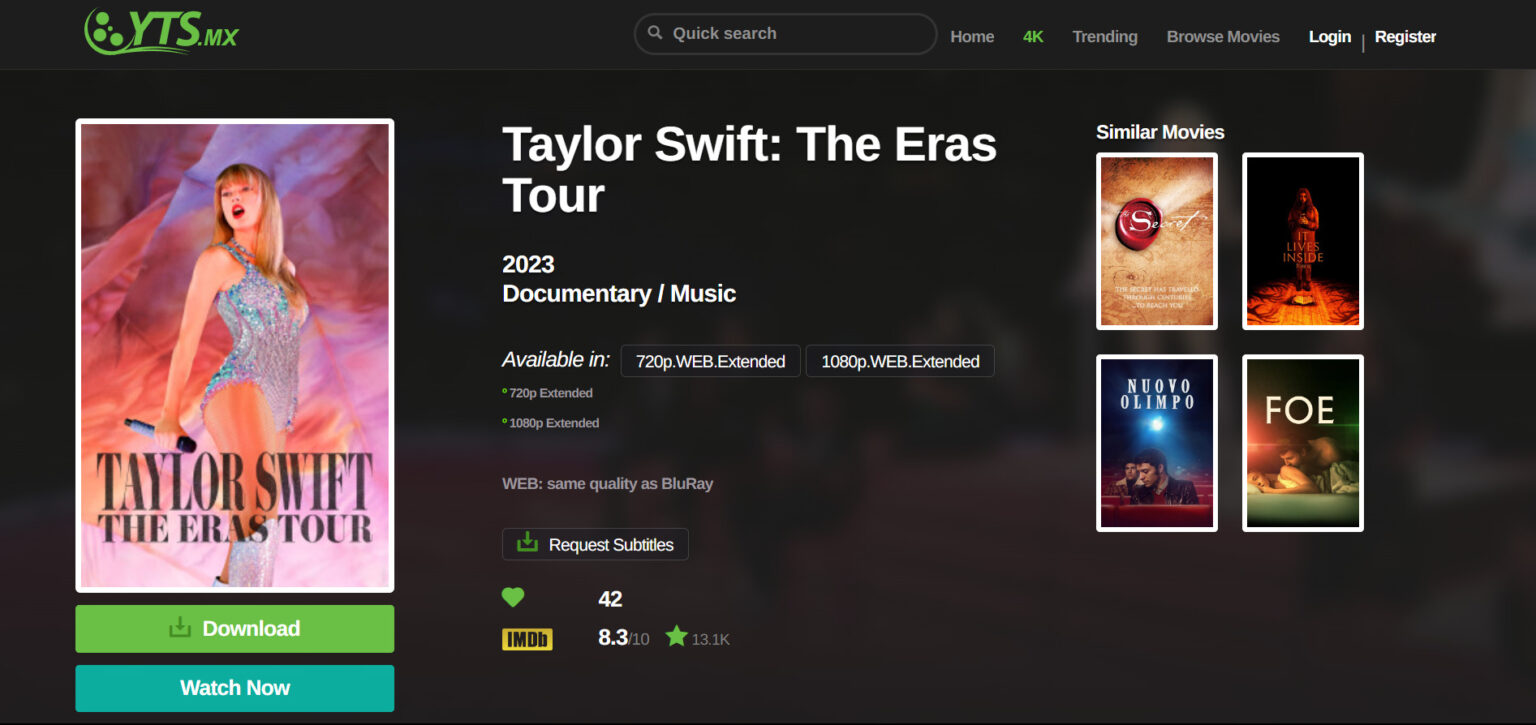1536x725 pixels.
Task: Open Browse Movies in navigation
Action: click(1223, 37)
